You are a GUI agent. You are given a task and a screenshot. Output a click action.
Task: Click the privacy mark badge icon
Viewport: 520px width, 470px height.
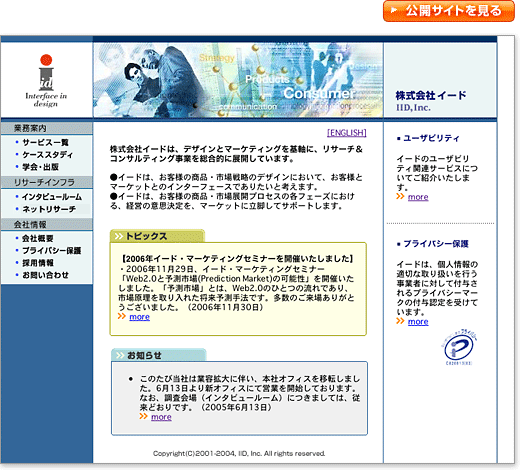click(459, 347)
